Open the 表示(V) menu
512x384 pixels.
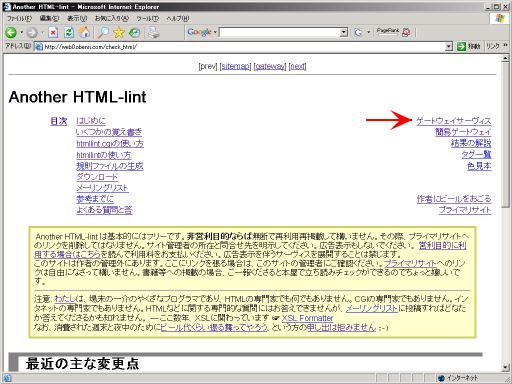pos(77,18)
